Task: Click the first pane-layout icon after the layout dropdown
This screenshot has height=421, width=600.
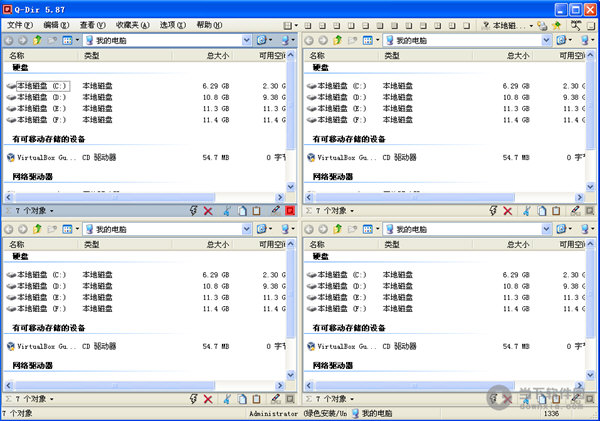Action: click(308, 26)
